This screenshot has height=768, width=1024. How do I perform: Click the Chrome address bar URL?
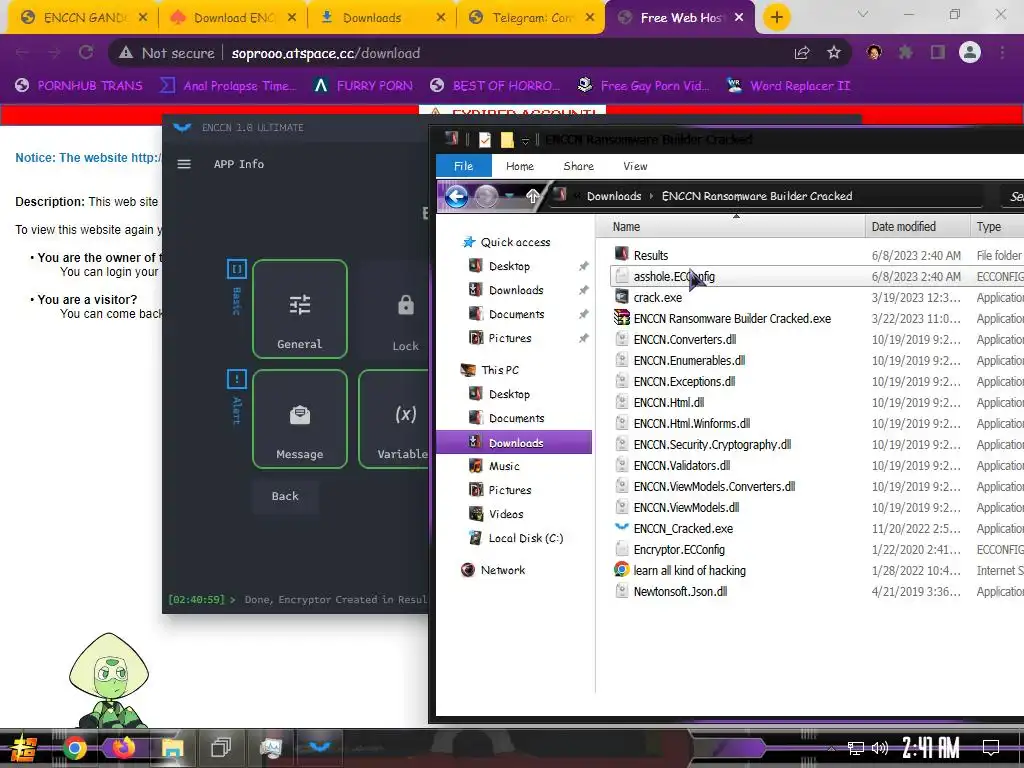point(325,53)
